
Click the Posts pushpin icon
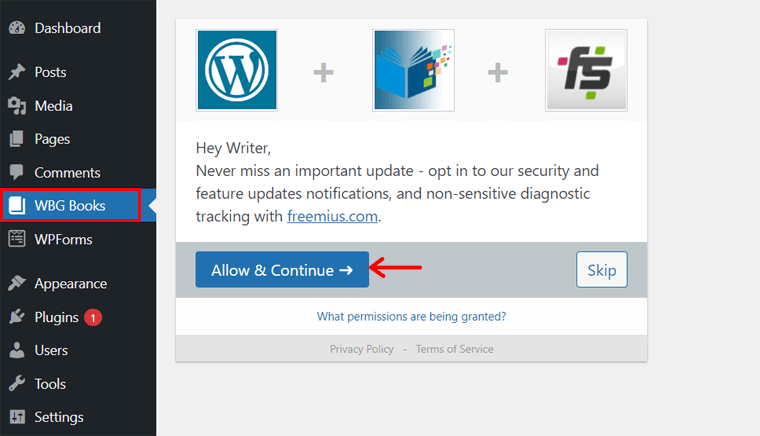tap(16, 72)
